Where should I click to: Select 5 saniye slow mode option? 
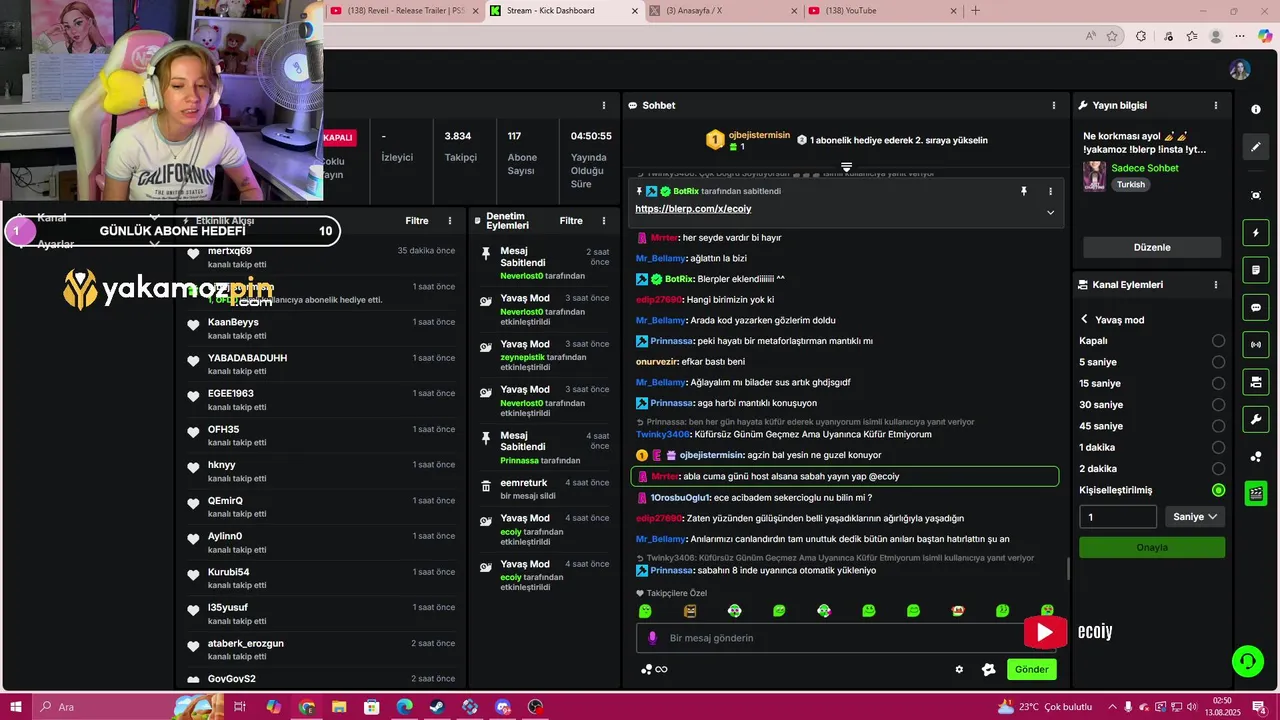tap(1218, 362)
